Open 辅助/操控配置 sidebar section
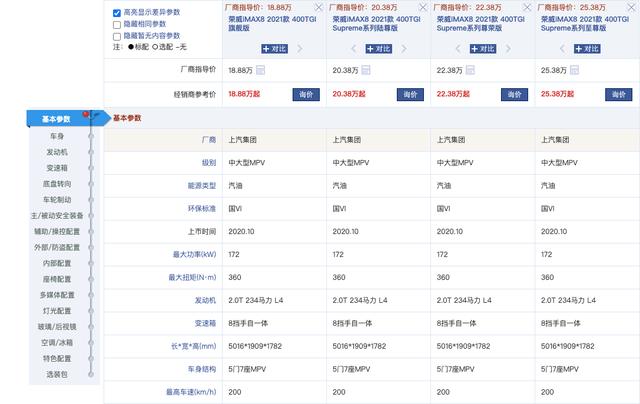Viewport: 640px width, 404px height. coord(57,231)
